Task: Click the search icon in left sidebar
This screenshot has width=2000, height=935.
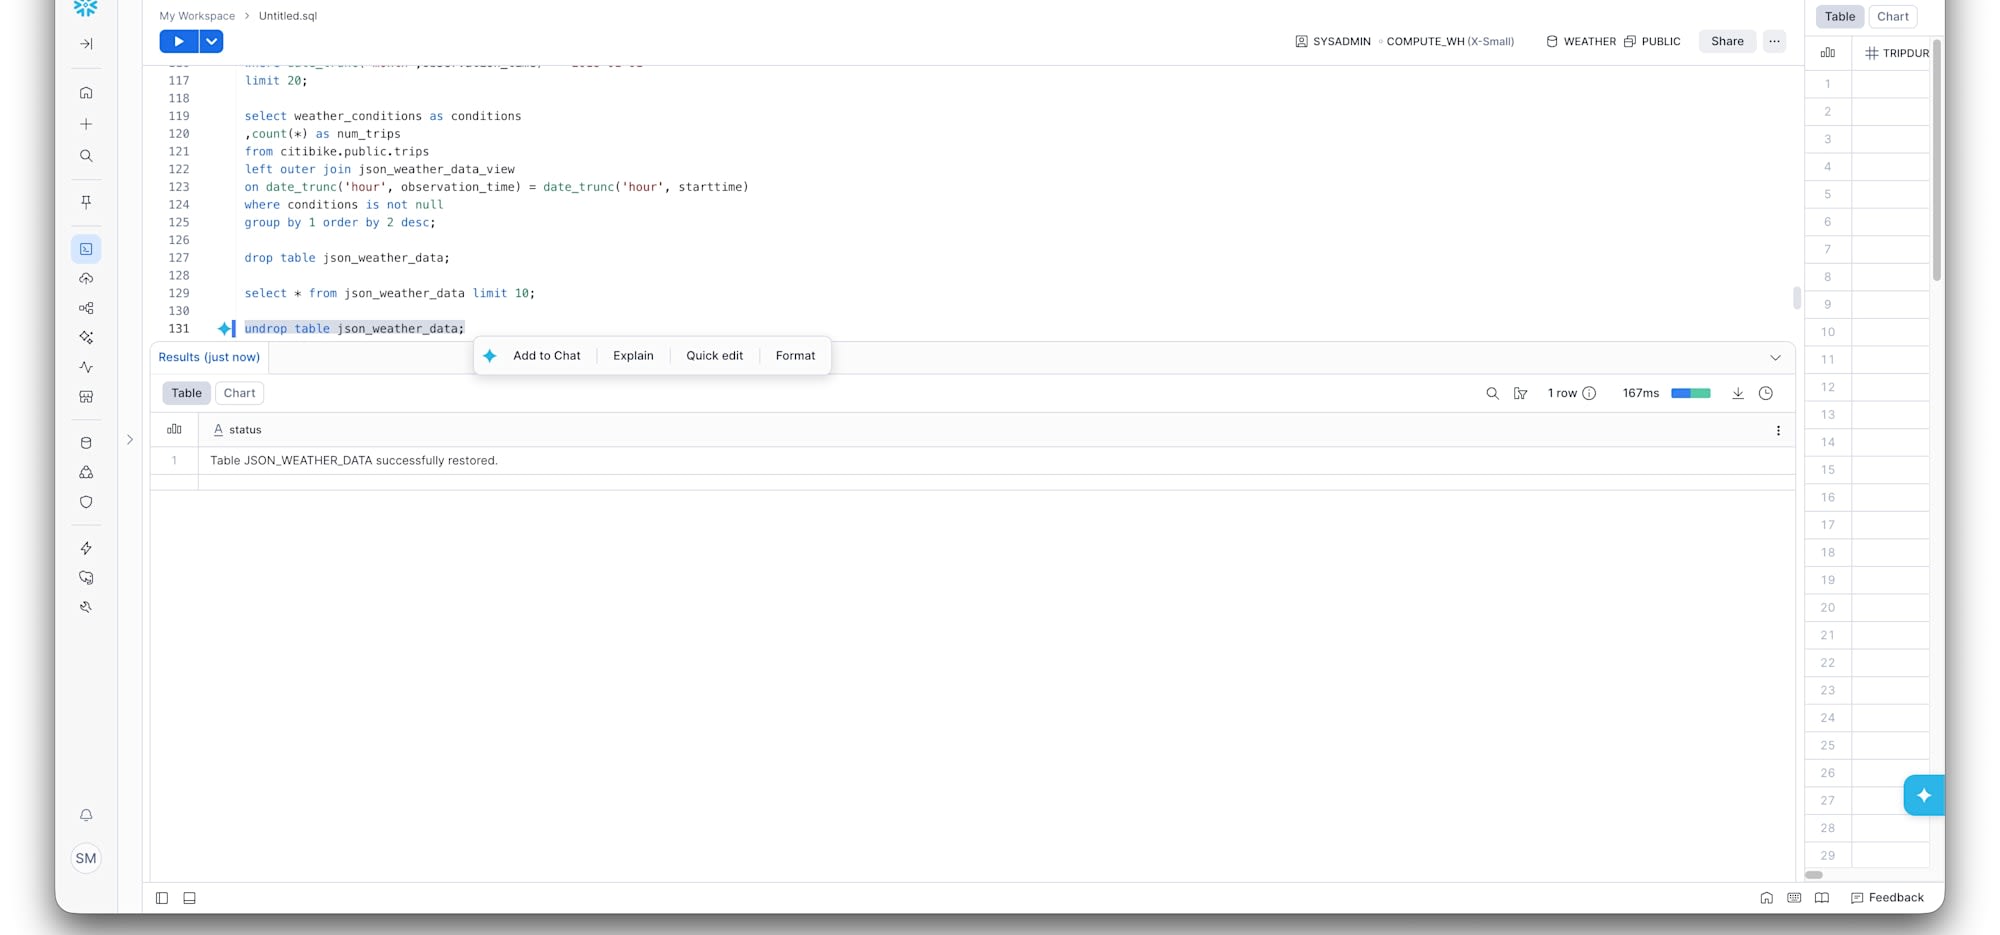Action: pos(86,156)
